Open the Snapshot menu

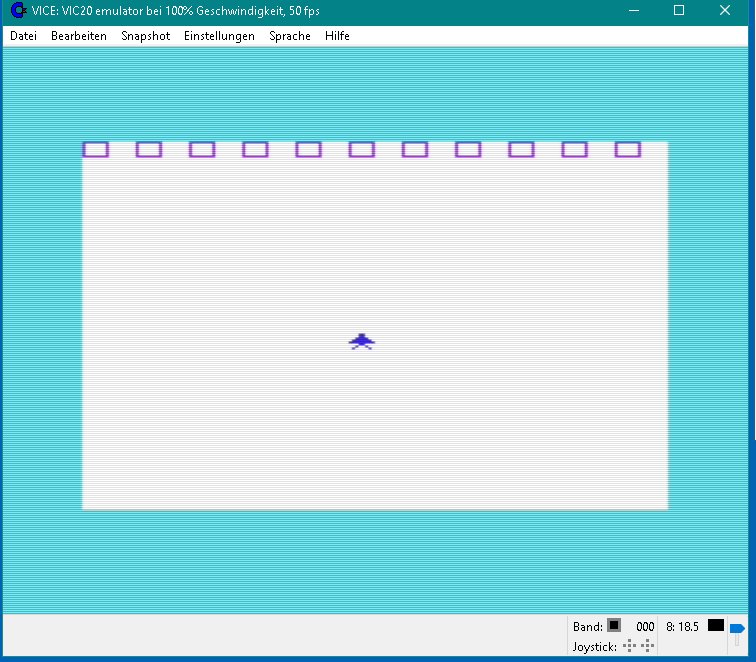click(x=146, y=36)
